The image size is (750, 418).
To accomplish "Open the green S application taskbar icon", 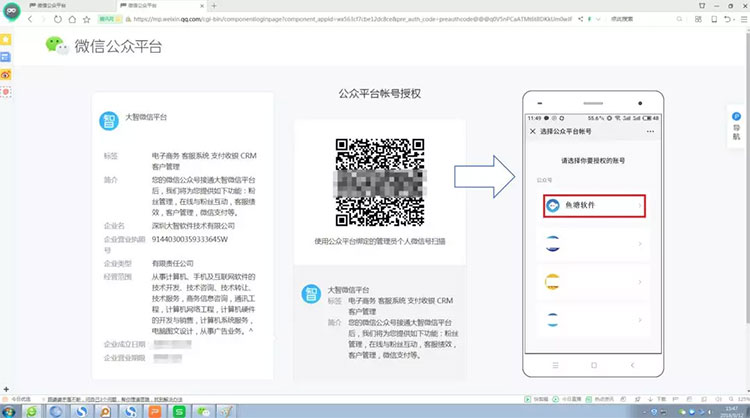I will [179, 411].
